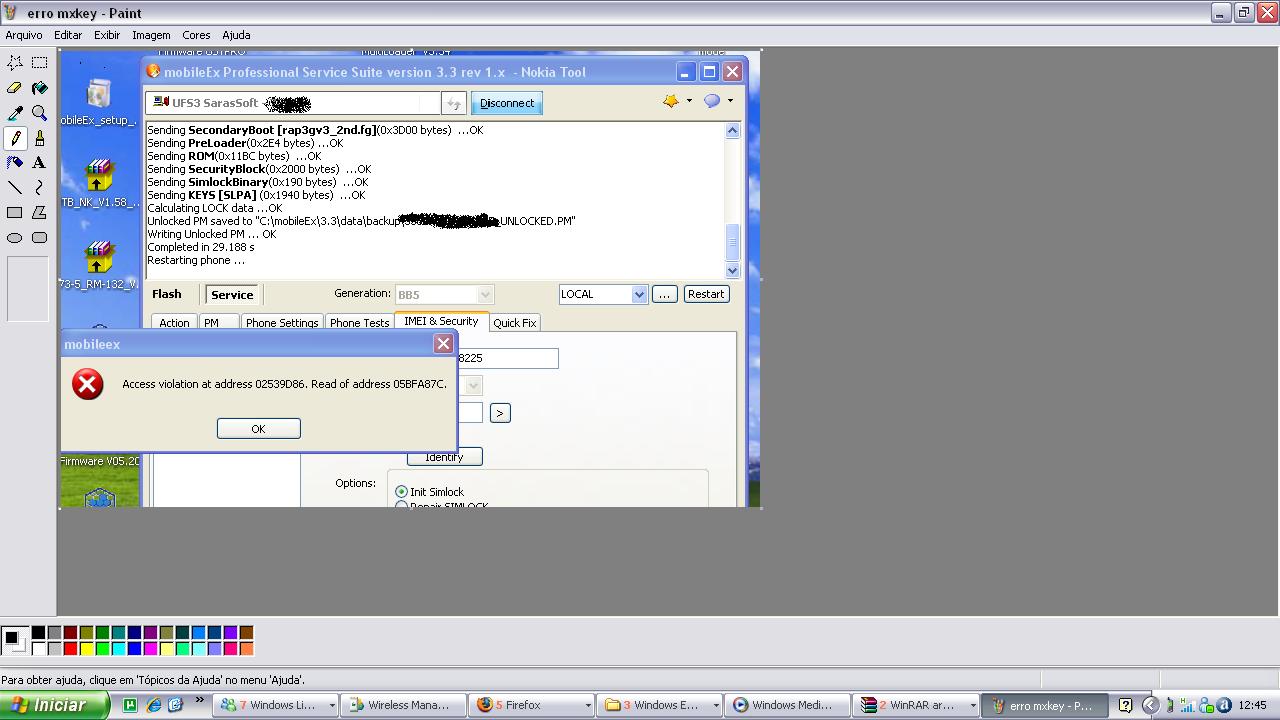Image resolution: width=1280 pixels, height=720 pixels.
Task: Click the IMEI & Security tab in screenshot
Action: [x=441, y=321]
